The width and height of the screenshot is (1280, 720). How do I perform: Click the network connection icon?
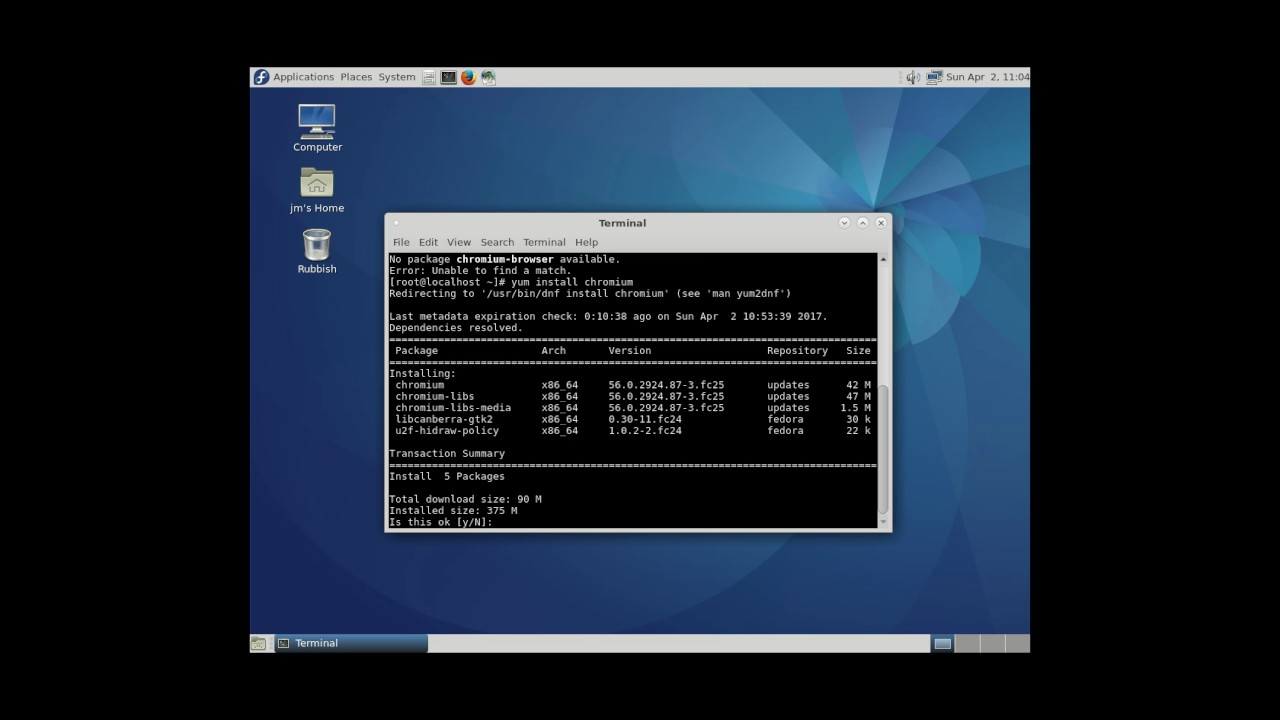tap(934, 77)
